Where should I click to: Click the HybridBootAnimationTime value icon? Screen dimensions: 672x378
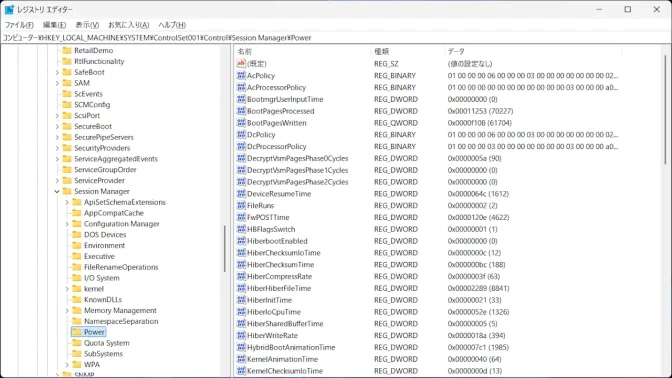coord(241,347)
